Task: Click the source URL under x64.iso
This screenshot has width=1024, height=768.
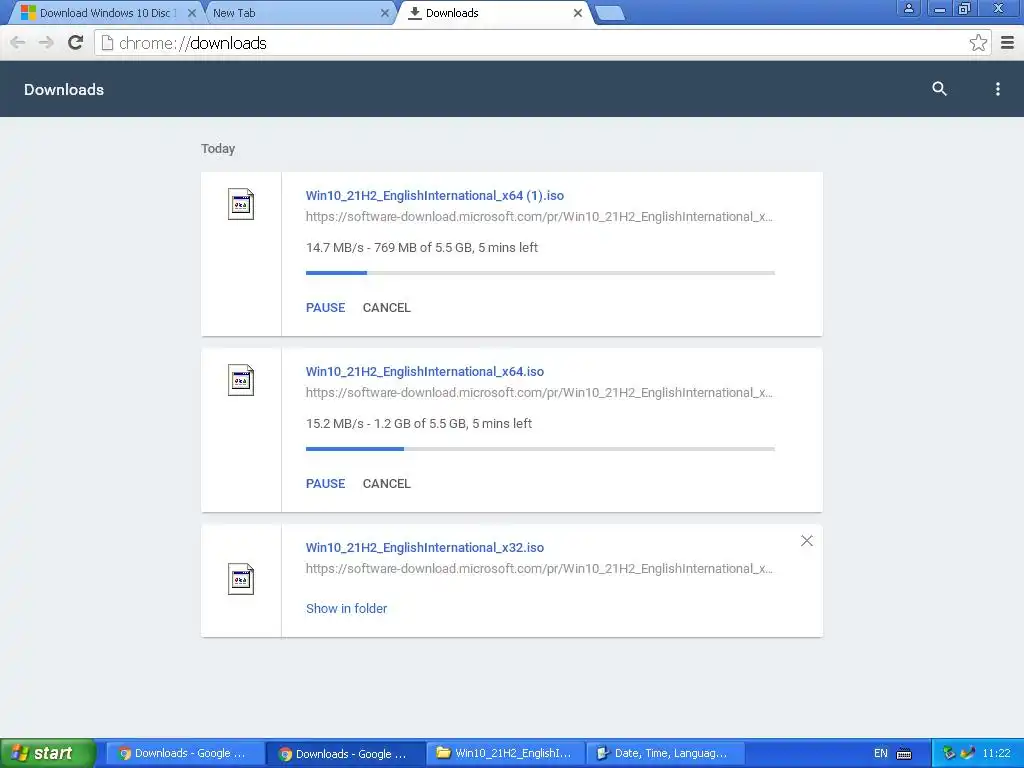Action: (x=539, y=393)
